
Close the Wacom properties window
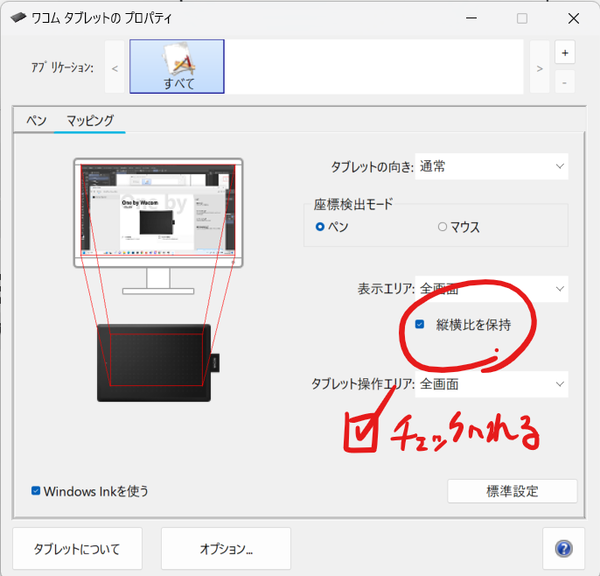coord(574,18)
